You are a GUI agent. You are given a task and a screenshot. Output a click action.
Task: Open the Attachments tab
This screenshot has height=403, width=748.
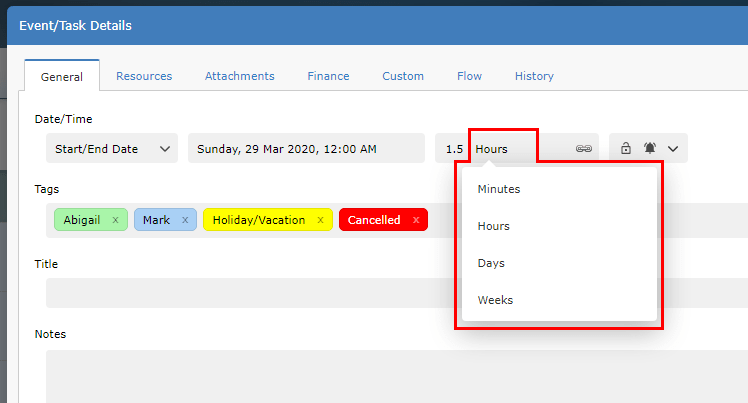coord(239,76)
